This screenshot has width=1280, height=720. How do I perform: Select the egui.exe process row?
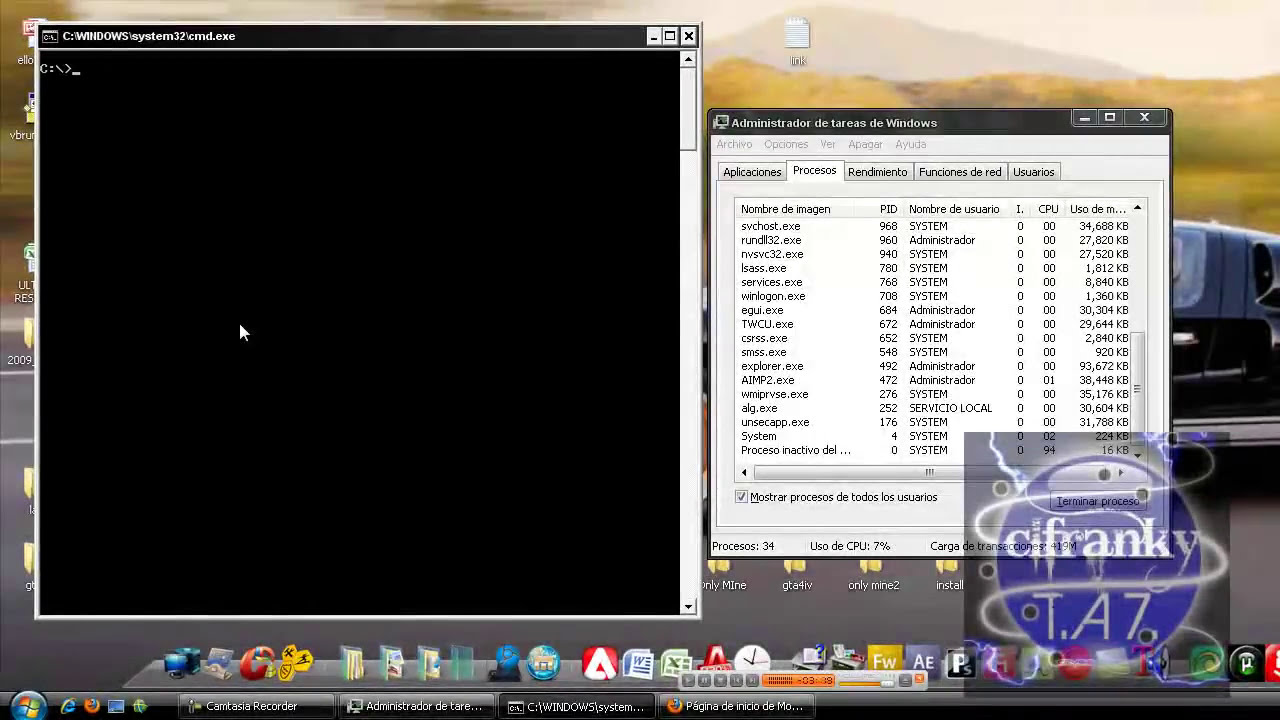pyautogui.click(x=934, y=310)
